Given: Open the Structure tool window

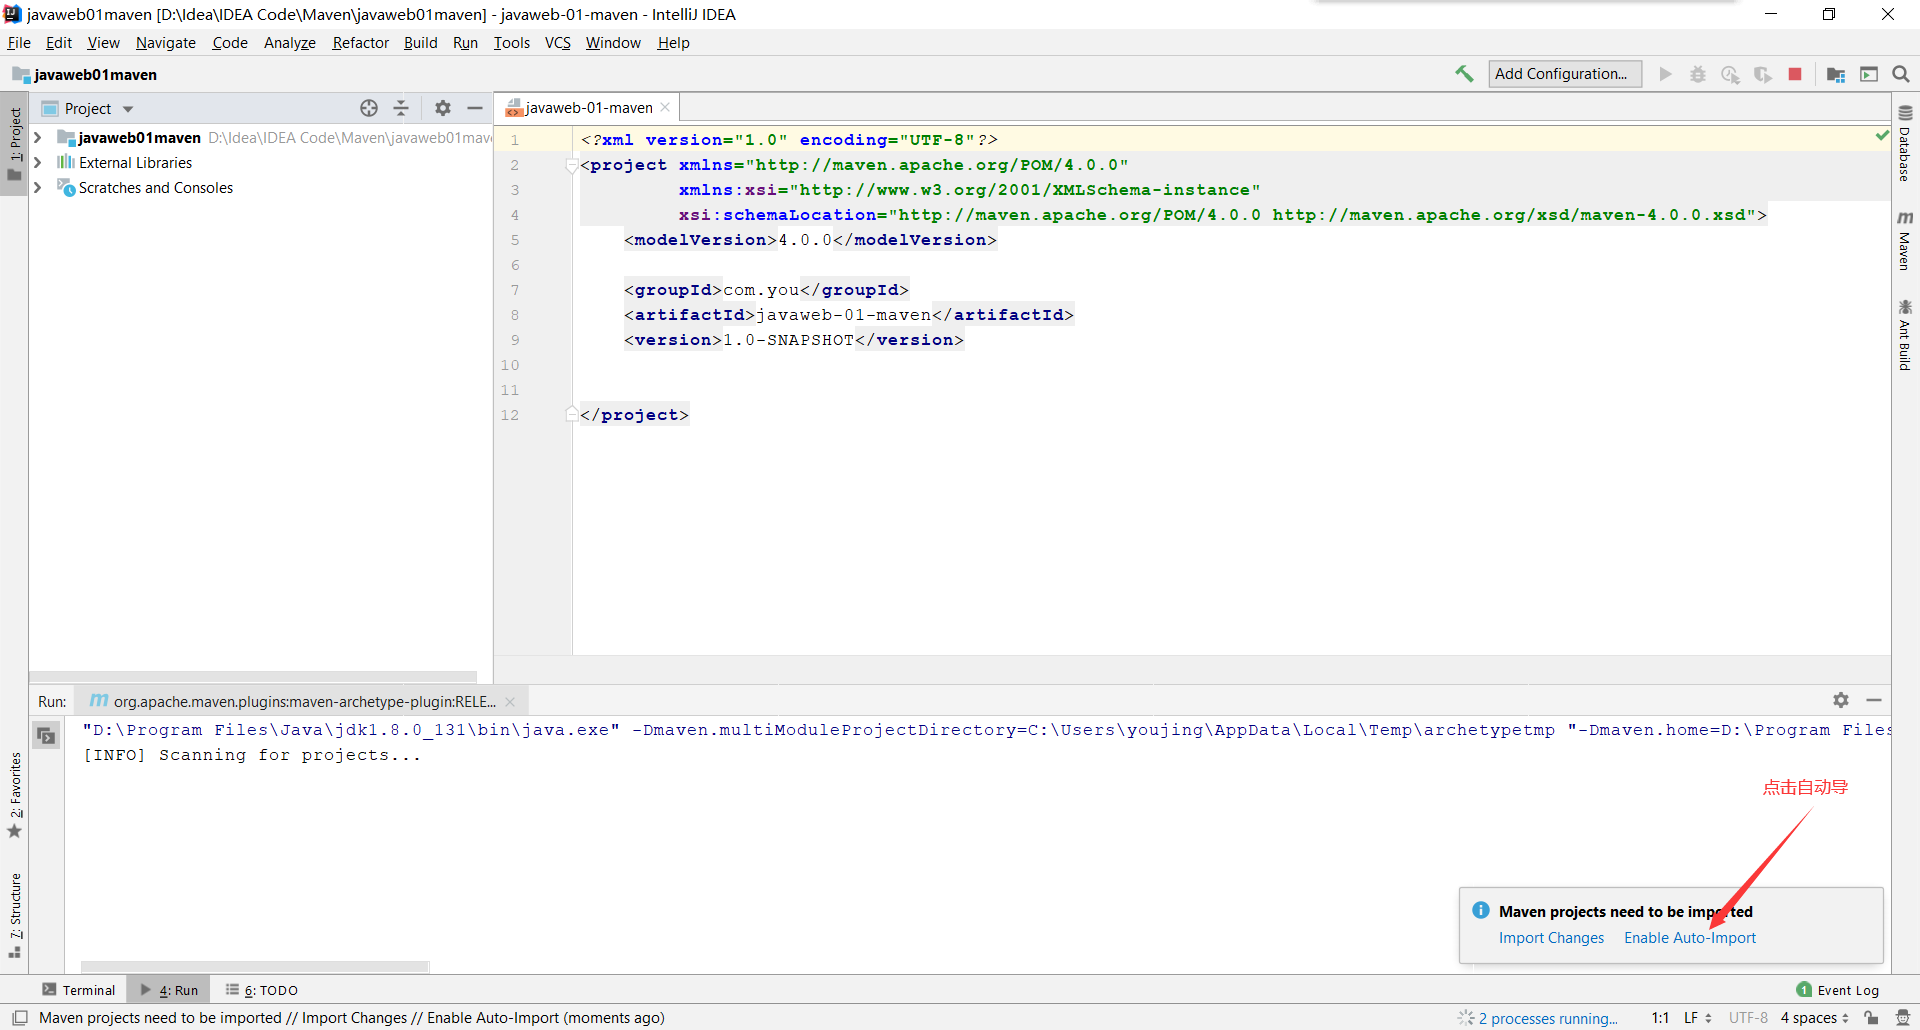Looking at the screenshot, I should [x=15, y=916].
